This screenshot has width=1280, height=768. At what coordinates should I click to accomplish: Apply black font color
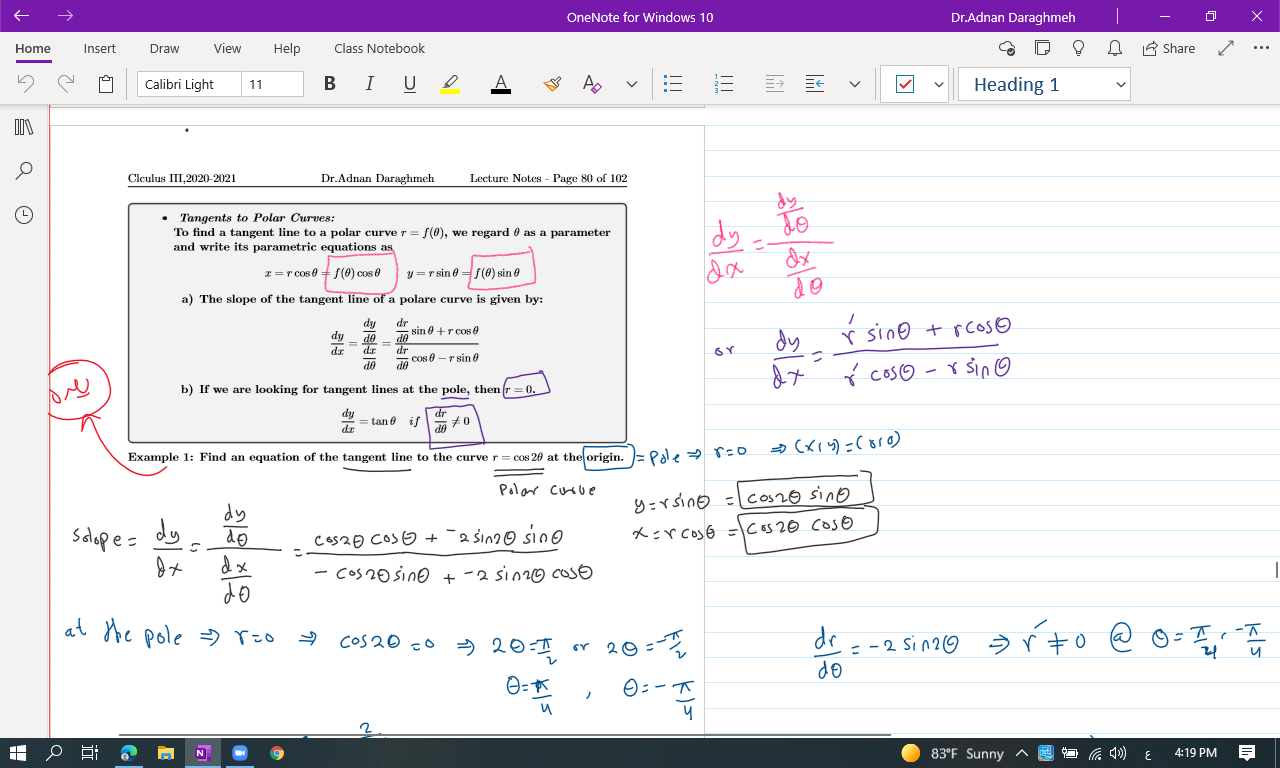(x=501, y=84)
